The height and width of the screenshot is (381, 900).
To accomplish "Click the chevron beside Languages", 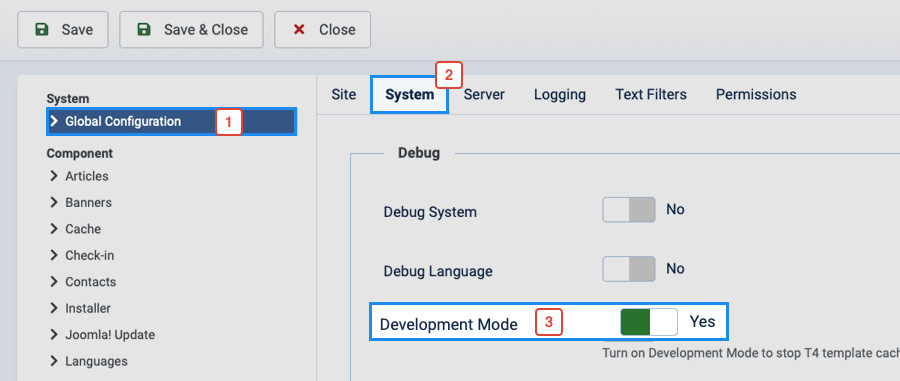I will [x=55, y=360].
